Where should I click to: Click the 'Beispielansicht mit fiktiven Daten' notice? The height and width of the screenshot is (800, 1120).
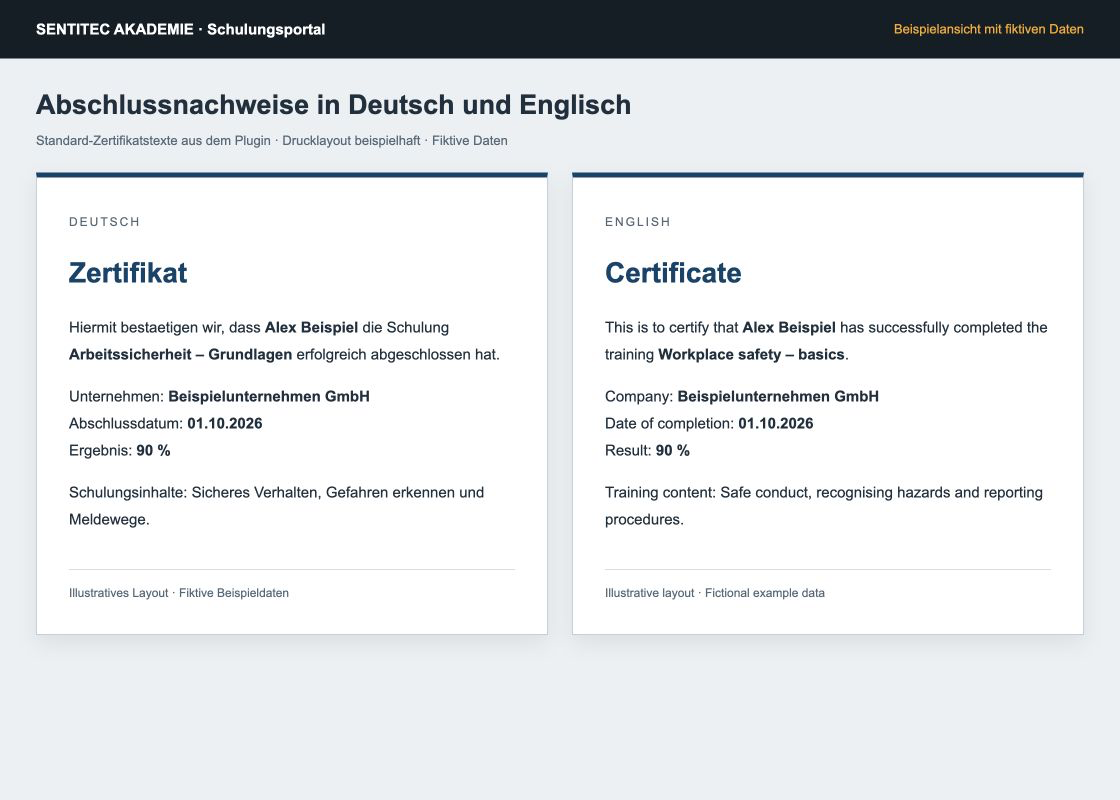(x=989, y=29)
